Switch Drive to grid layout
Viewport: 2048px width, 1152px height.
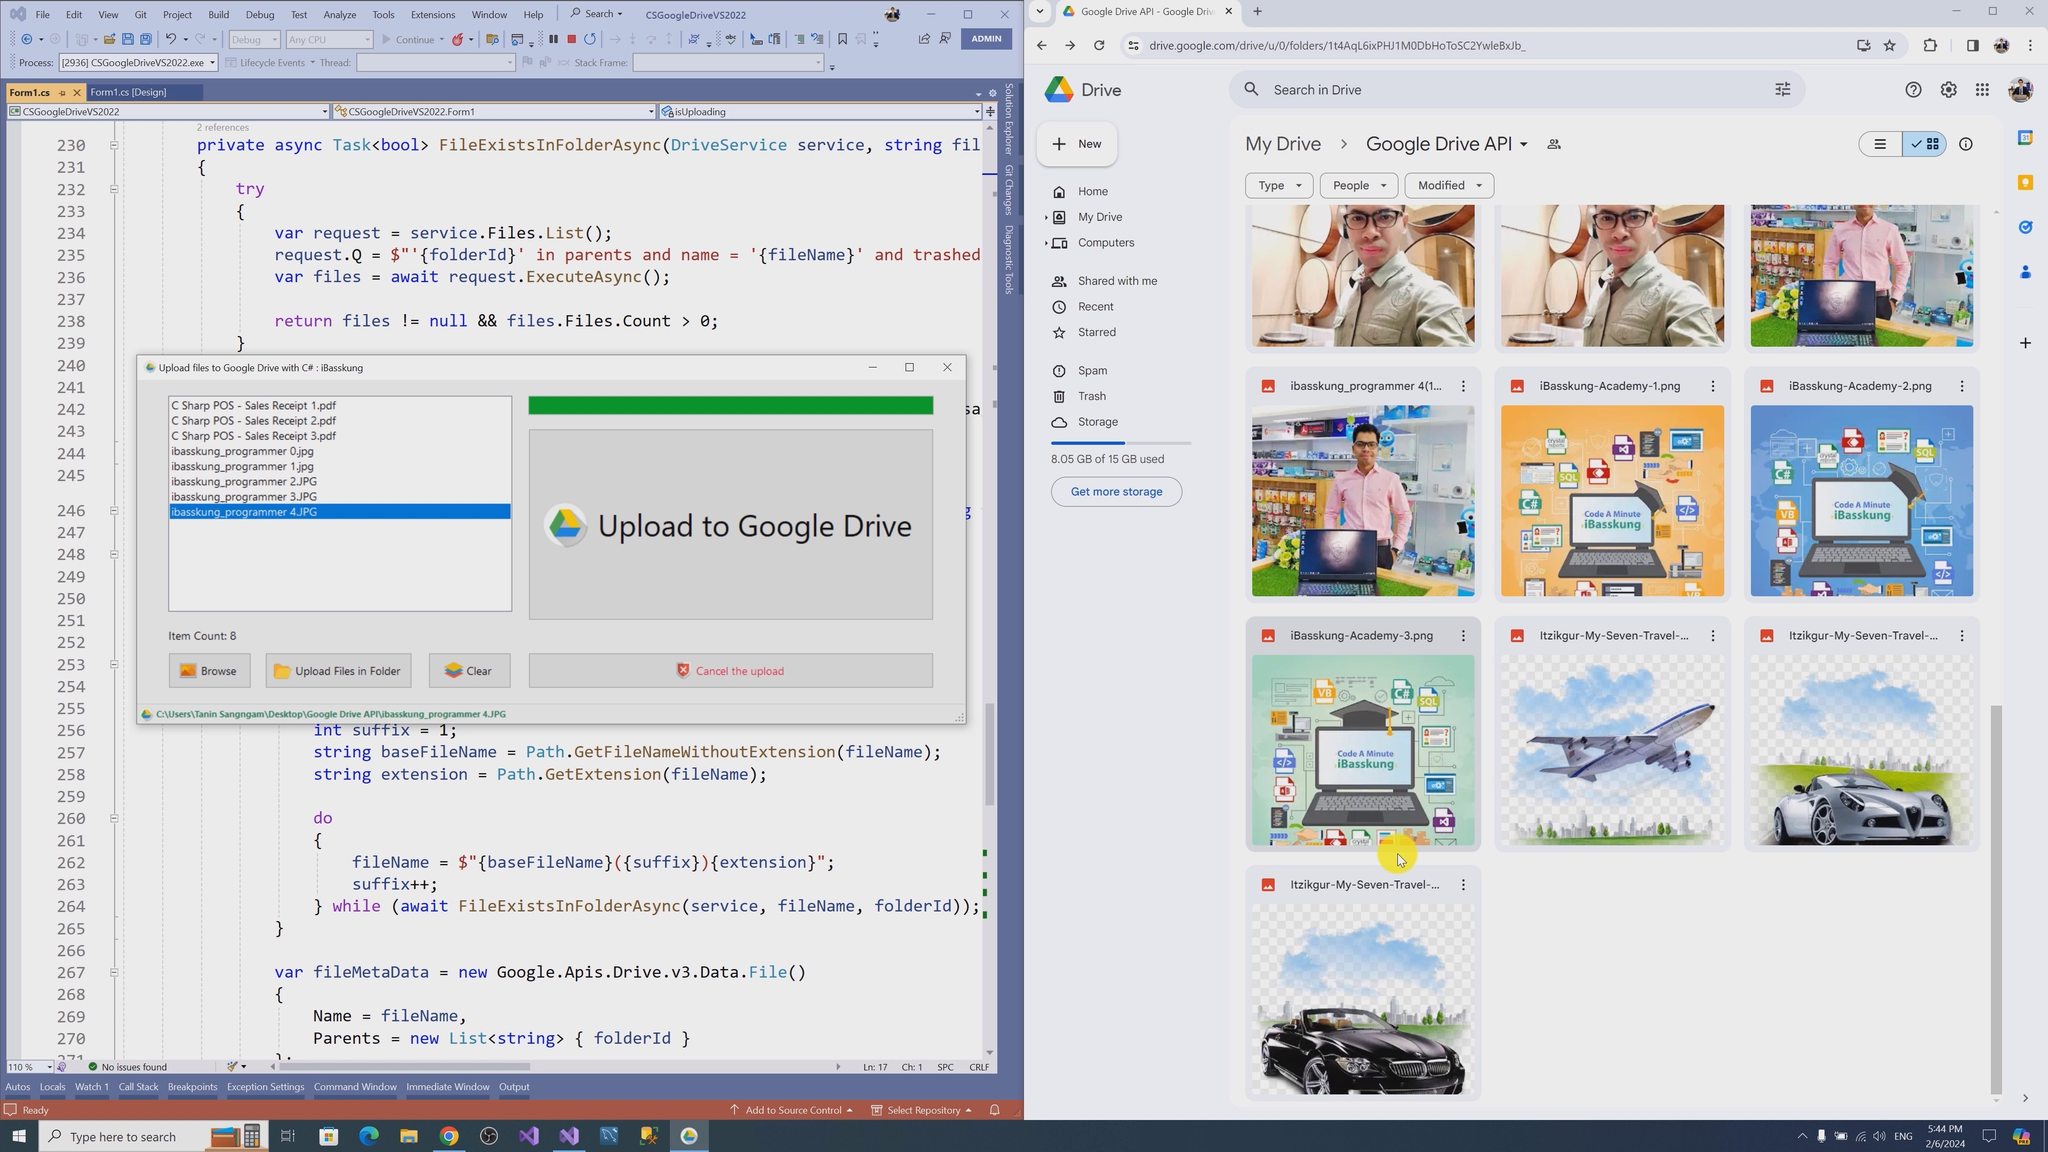click(x=1924, y=144)
